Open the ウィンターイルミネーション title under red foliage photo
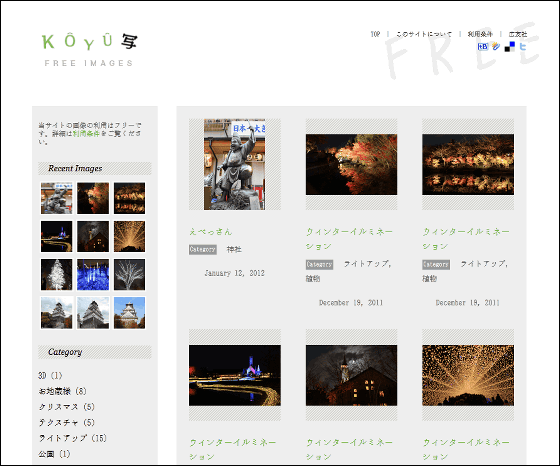Image resolution: width=560 pixels, height=466 pixels. 349,239
